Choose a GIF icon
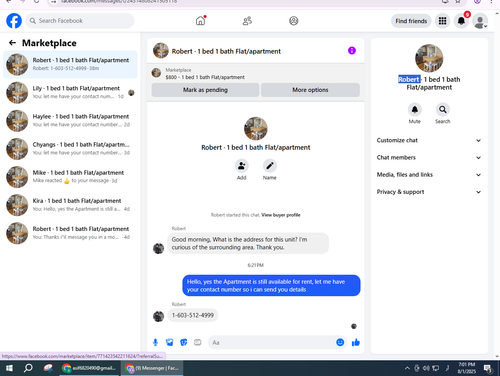This screenshot has width=500, height=376. click(x=198, y=342)
